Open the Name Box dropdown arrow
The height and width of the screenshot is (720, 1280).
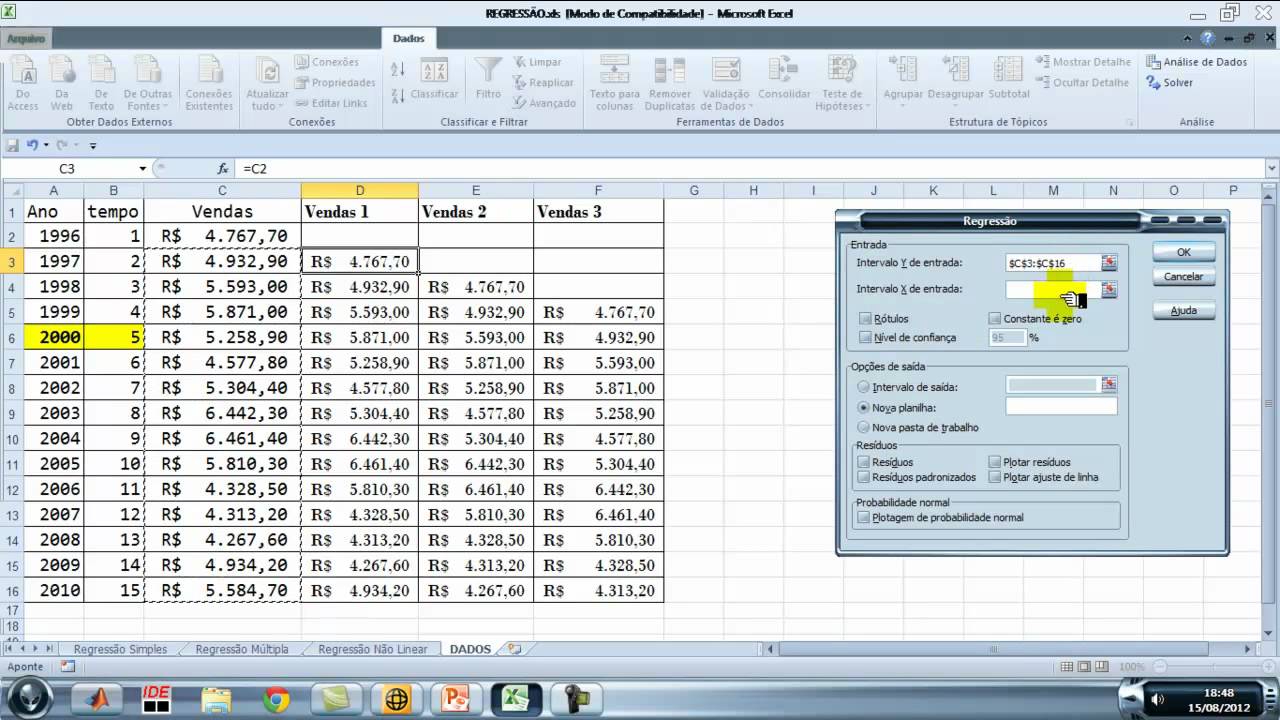[x=143, y=169]
